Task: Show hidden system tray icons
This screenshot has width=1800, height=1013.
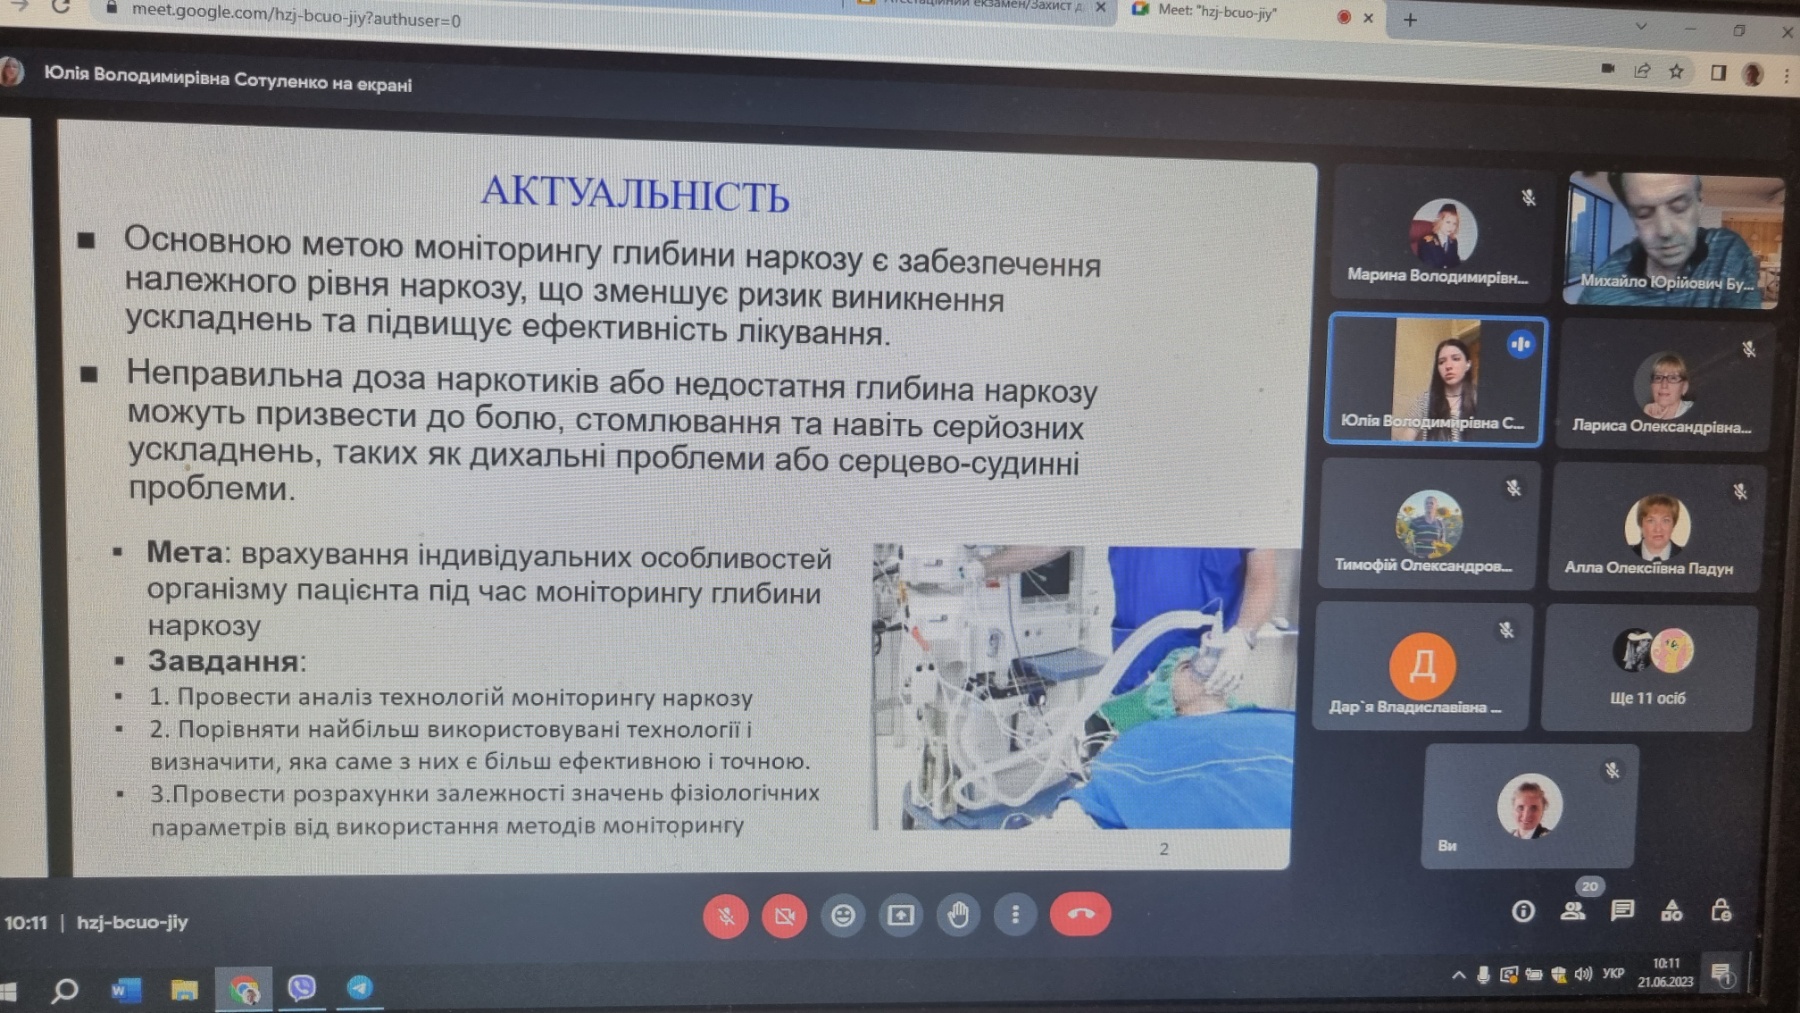Action: [x=1458, y=975]
